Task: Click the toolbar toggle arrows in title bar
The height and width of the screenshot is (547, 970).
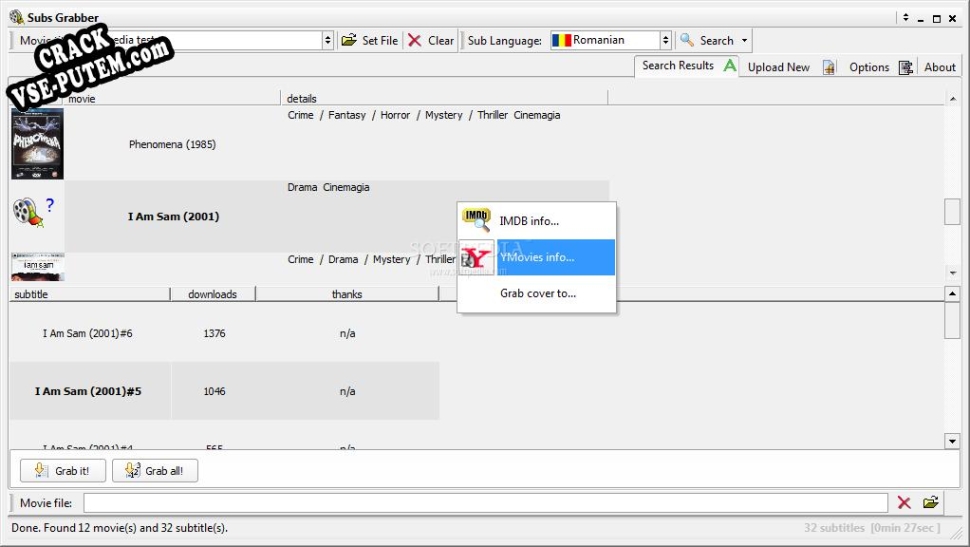Action: coord(905,17)
